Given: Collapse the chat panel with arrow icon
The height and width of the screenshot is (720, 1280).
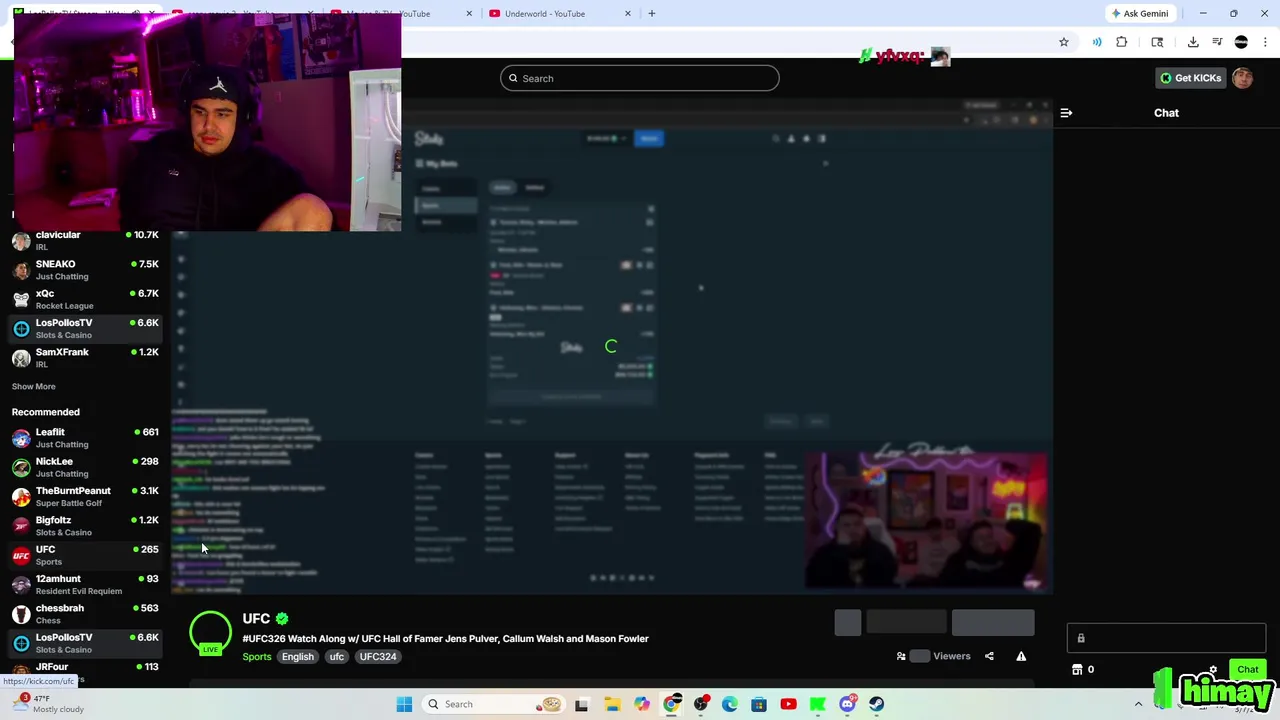Looking at the screenshot, I should click(1066, 113).
